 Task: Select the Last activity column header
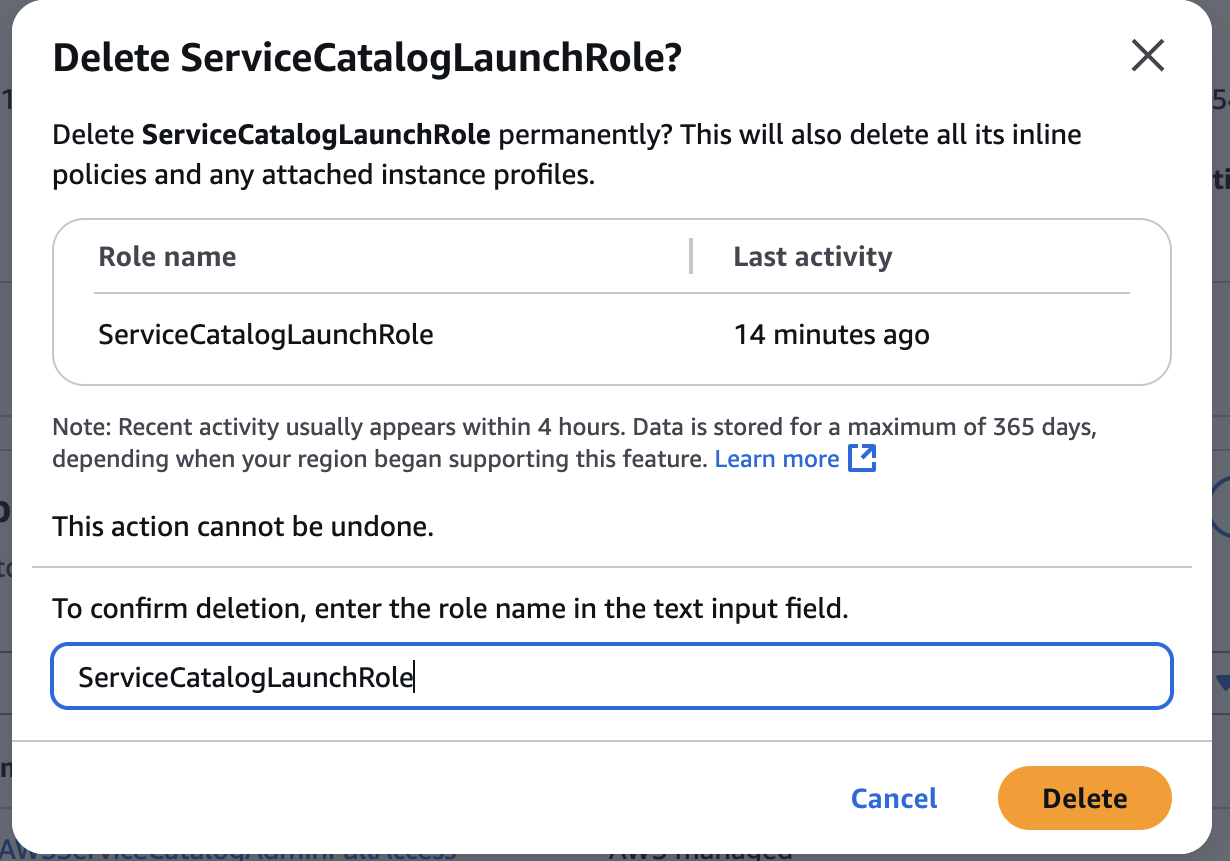point(812,256)
